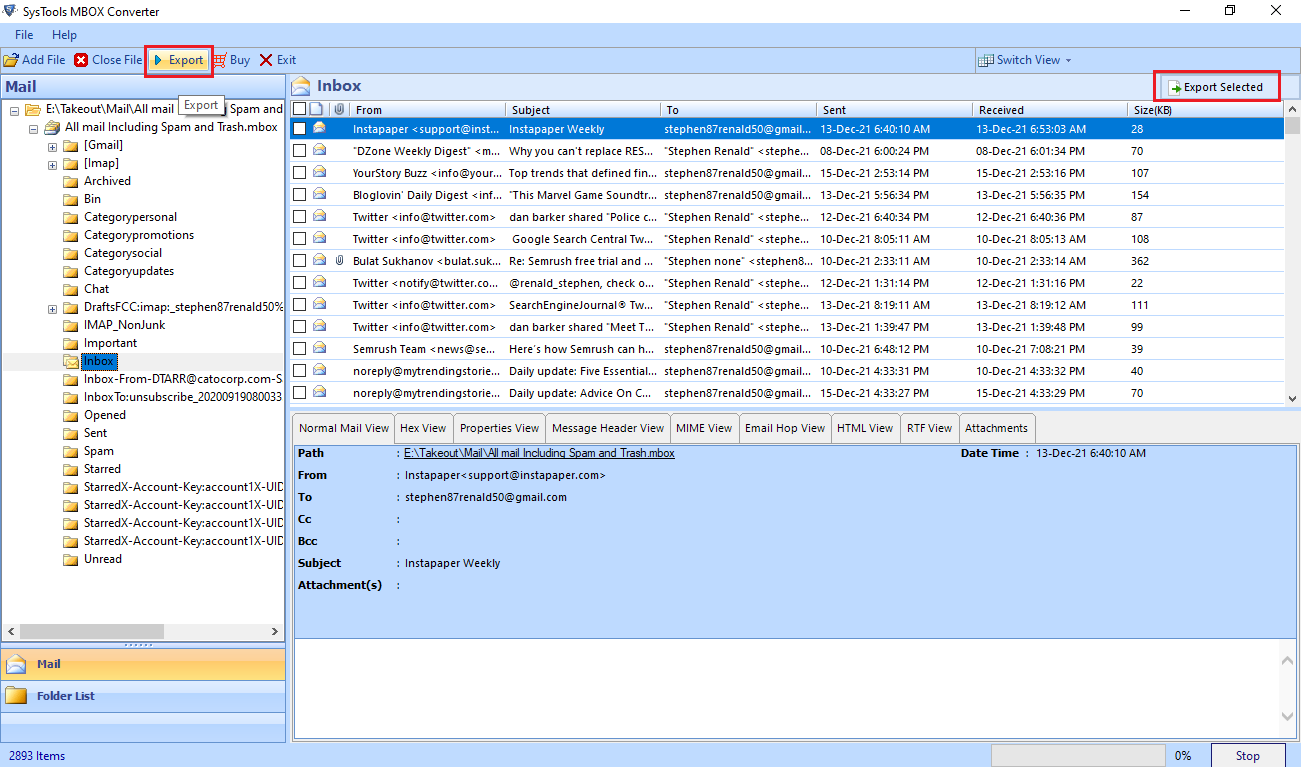1301x767 pixels.
Task: Switch to the Attachments tab
Action: click(996, 428)
